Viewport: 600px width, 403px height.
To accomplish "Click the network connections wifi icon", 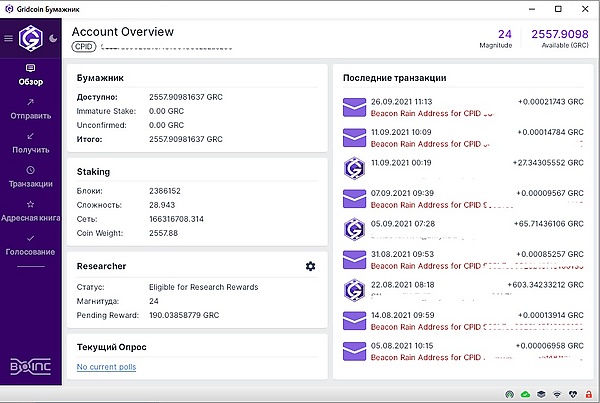I will tap(557, 394).
